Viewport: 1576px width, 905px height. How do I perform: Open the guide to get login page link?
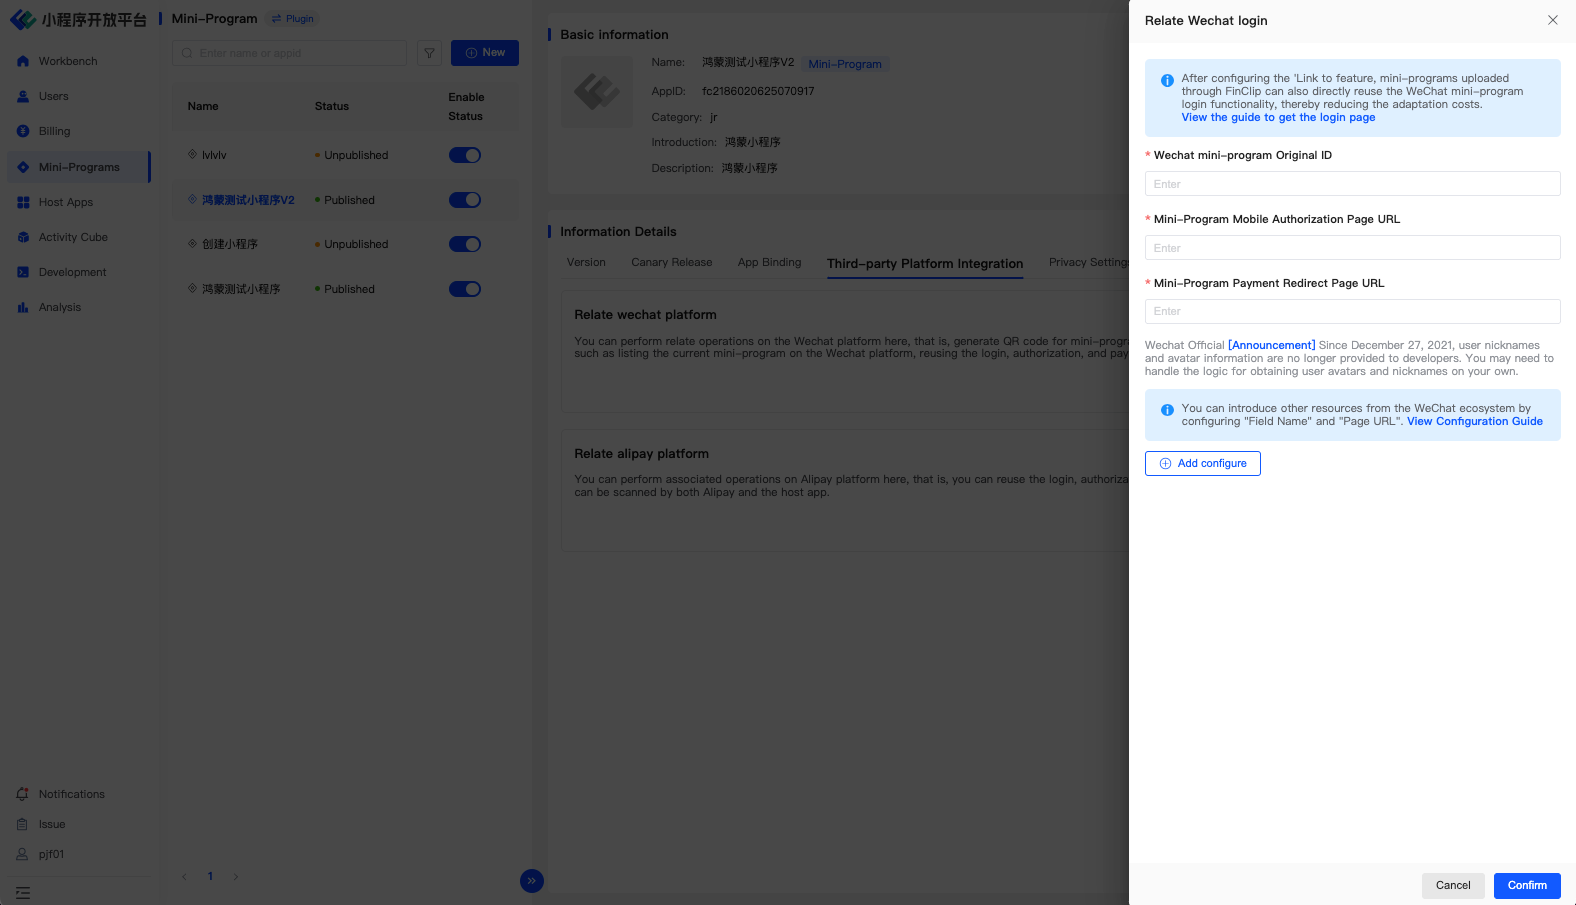pos(1278,117)
